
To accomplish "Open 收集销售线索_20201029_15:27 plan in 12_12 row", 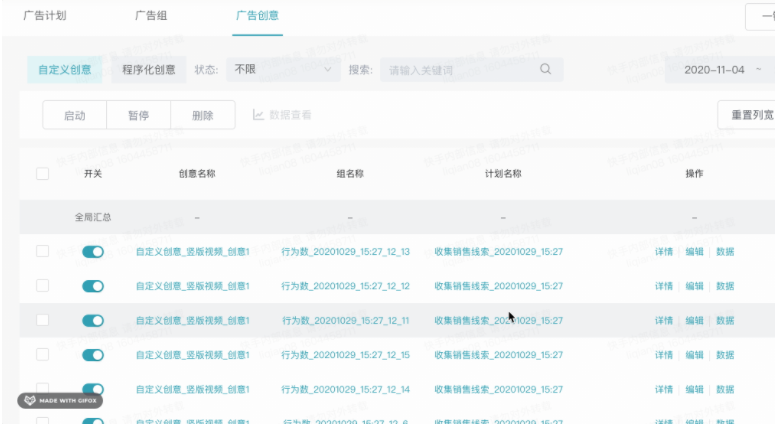I will (x=499, y=286).
